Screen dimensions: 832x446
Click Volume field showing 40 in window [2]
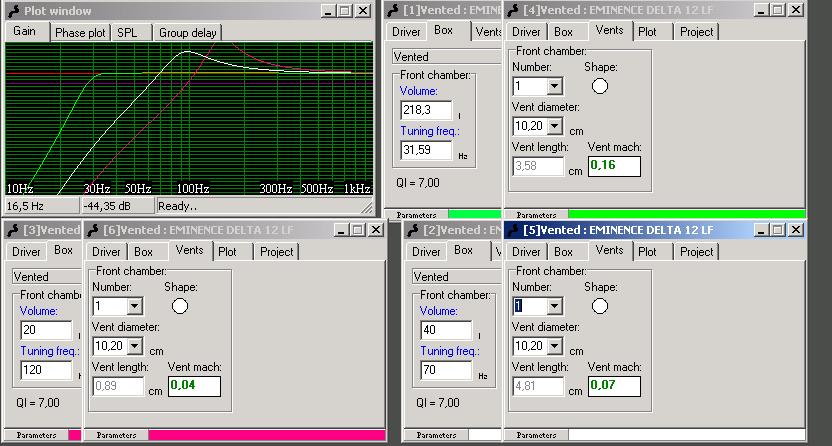coord(446,330)
